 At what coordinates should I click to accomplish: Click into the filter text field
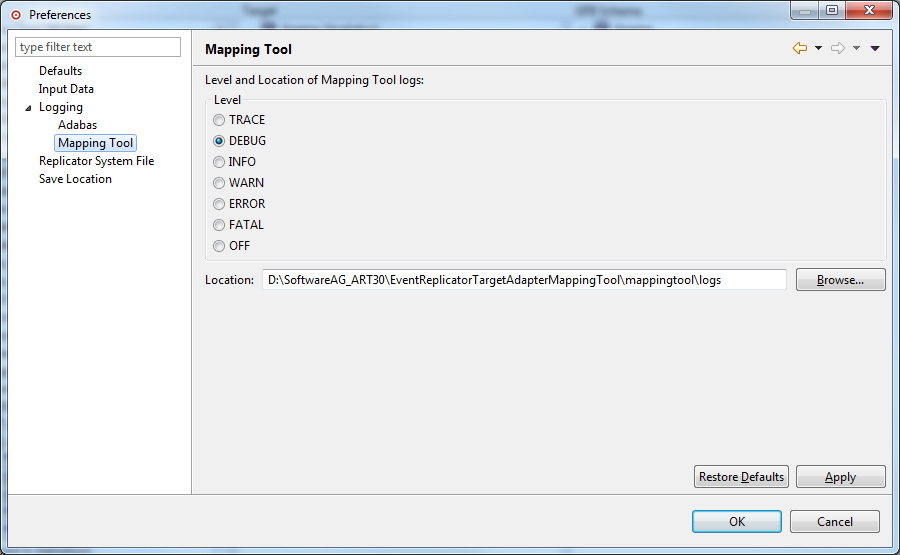98,47
